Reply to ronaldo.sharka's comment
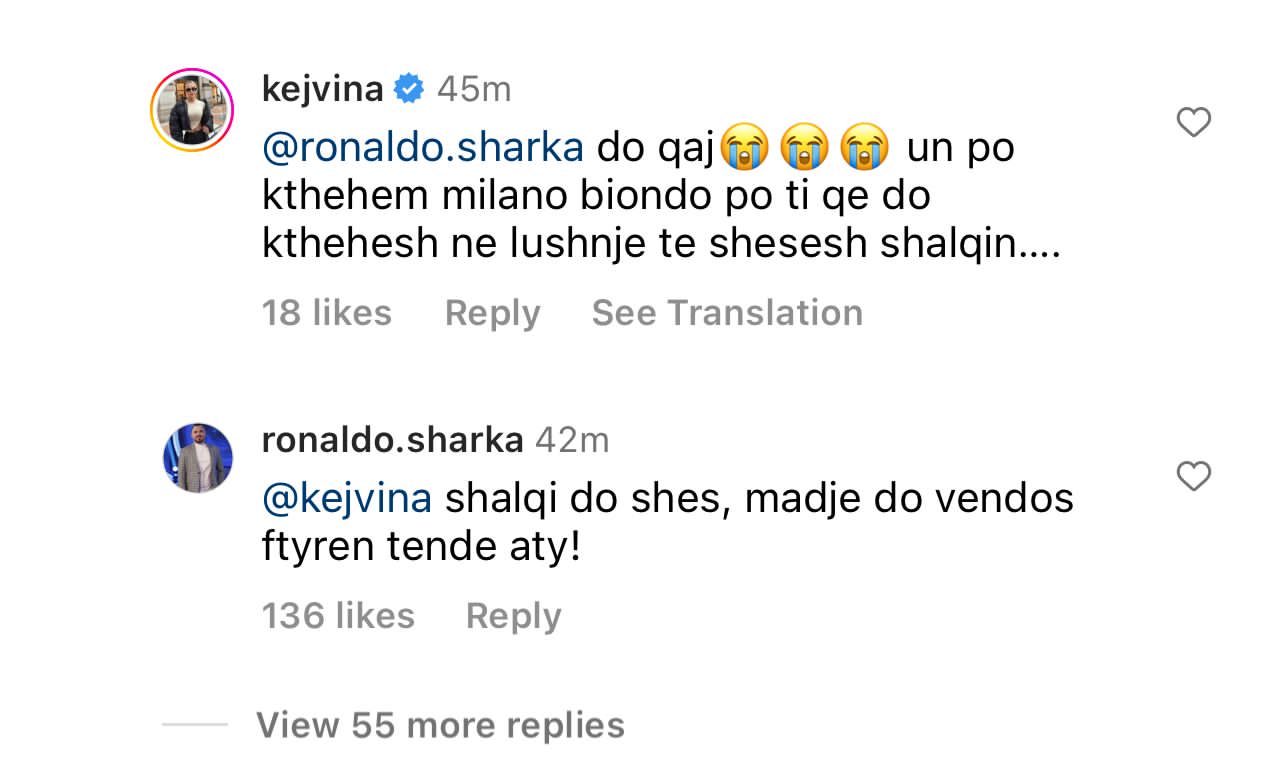The width and height of the screenshot is (1284, 774). 513,616
